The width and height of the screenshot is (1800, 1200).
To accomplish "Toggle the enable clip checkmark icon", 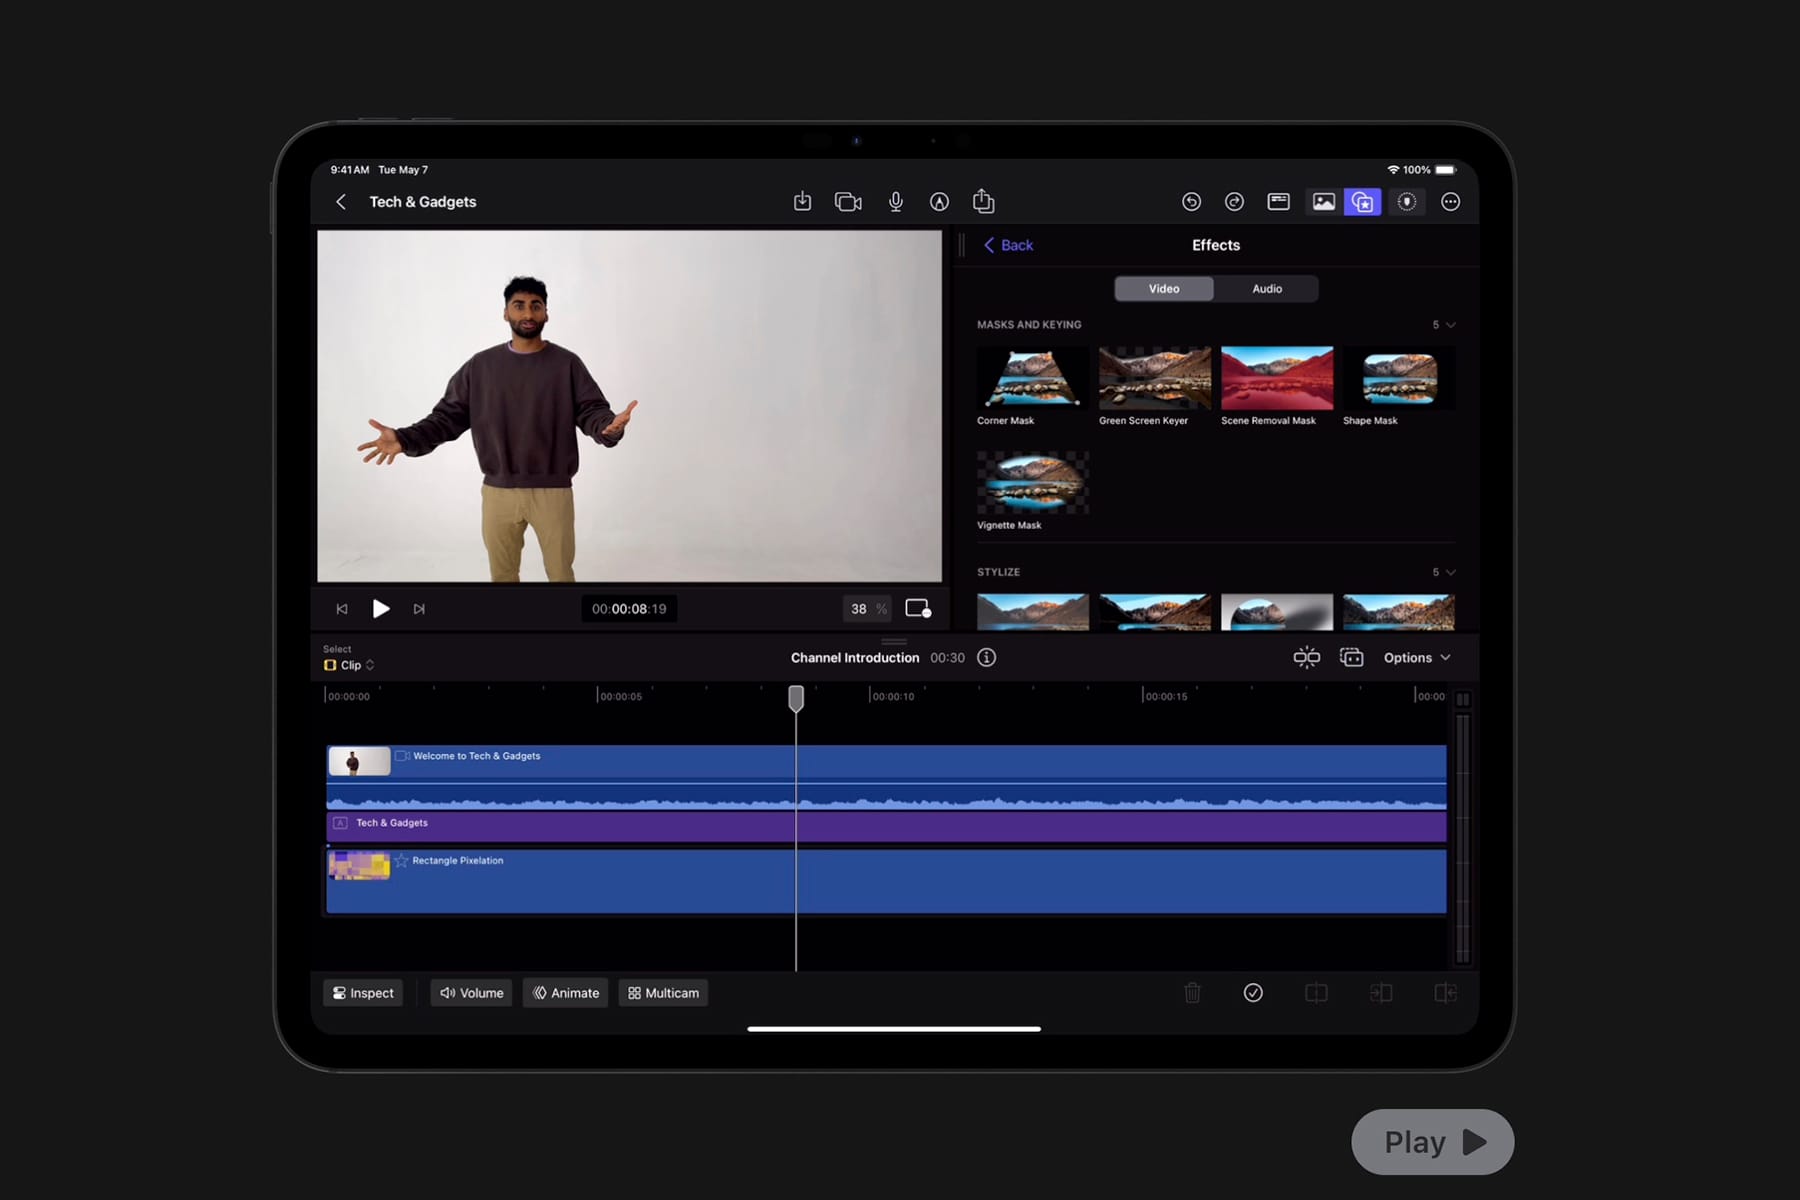I will [x=1253, y=993].
